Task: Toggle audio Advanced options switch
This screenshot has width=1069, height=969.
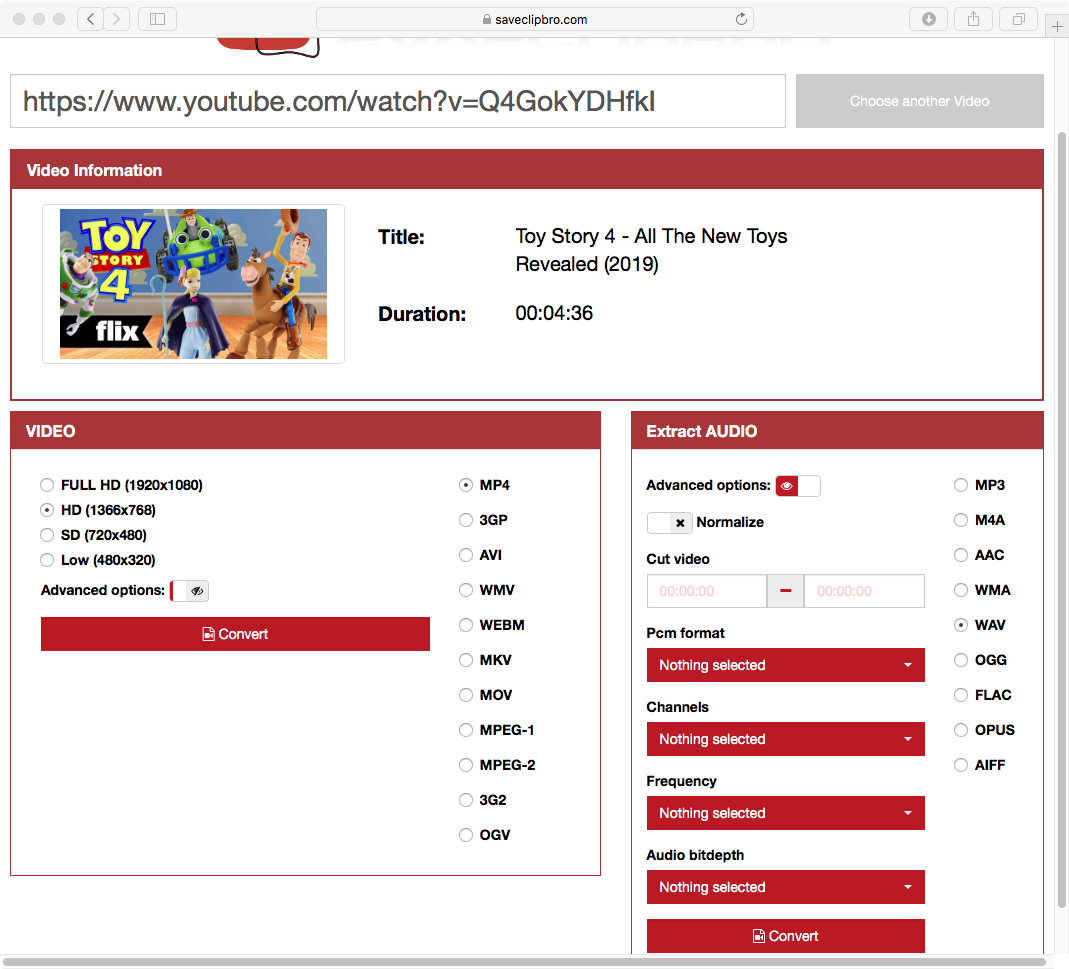Action: click(798, 486)
